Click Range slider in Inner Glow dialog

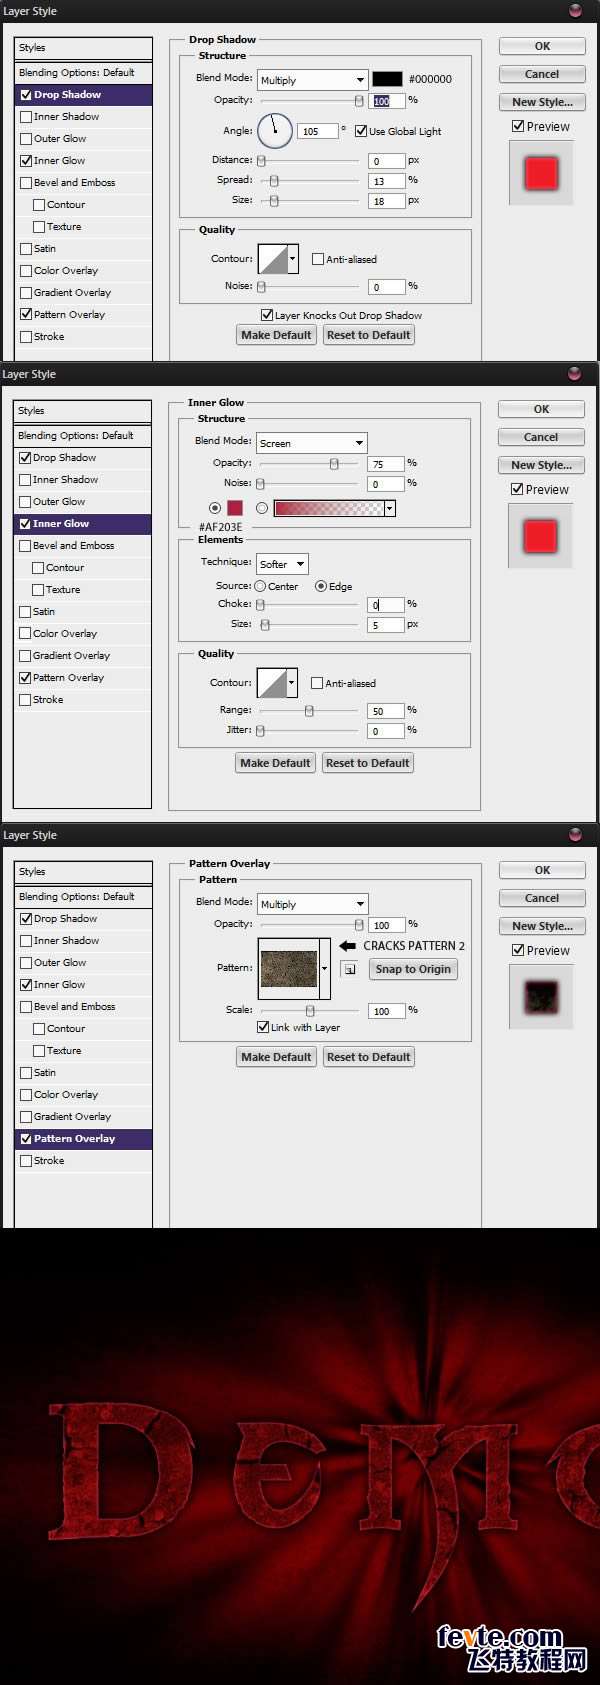click(x=308, y=711)
